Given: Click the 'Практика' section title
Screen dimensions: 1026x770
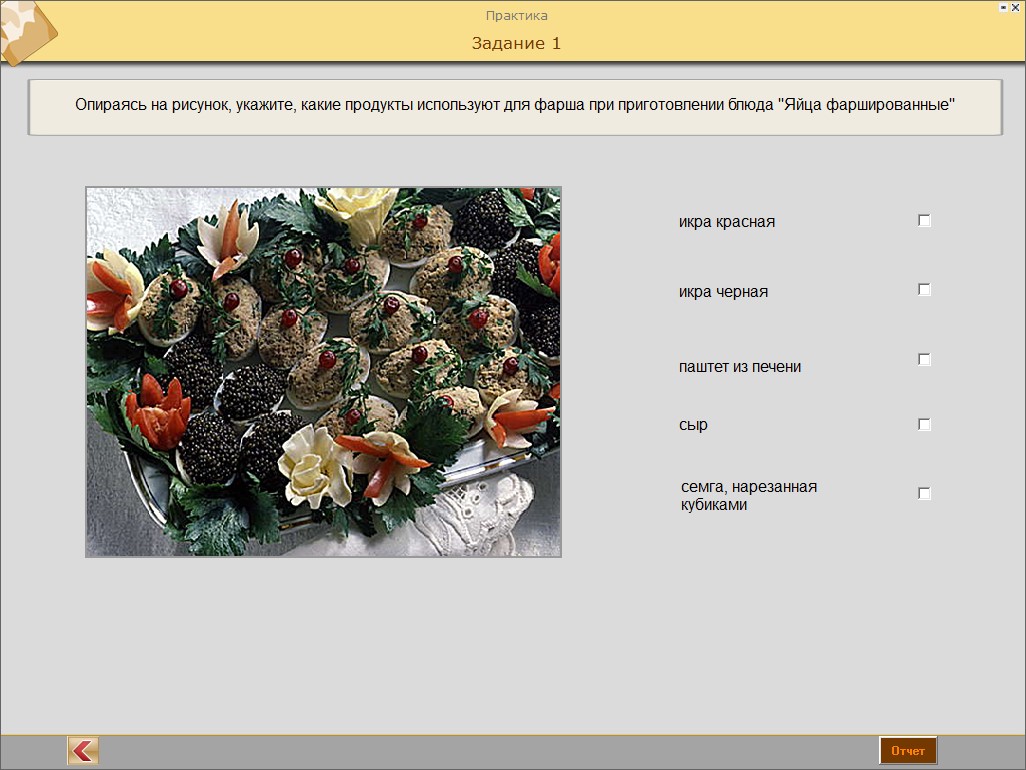Looking at the screenshot, I should click(516, 15).
